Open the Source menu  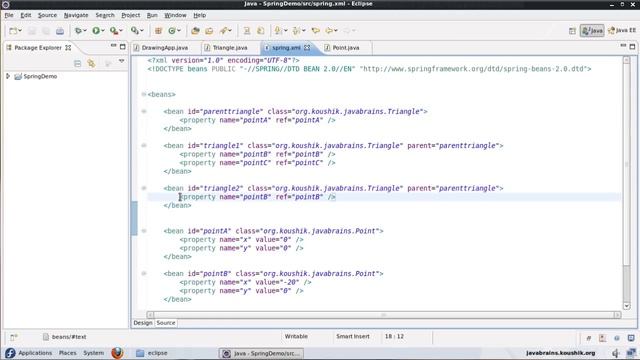point(47,15)
